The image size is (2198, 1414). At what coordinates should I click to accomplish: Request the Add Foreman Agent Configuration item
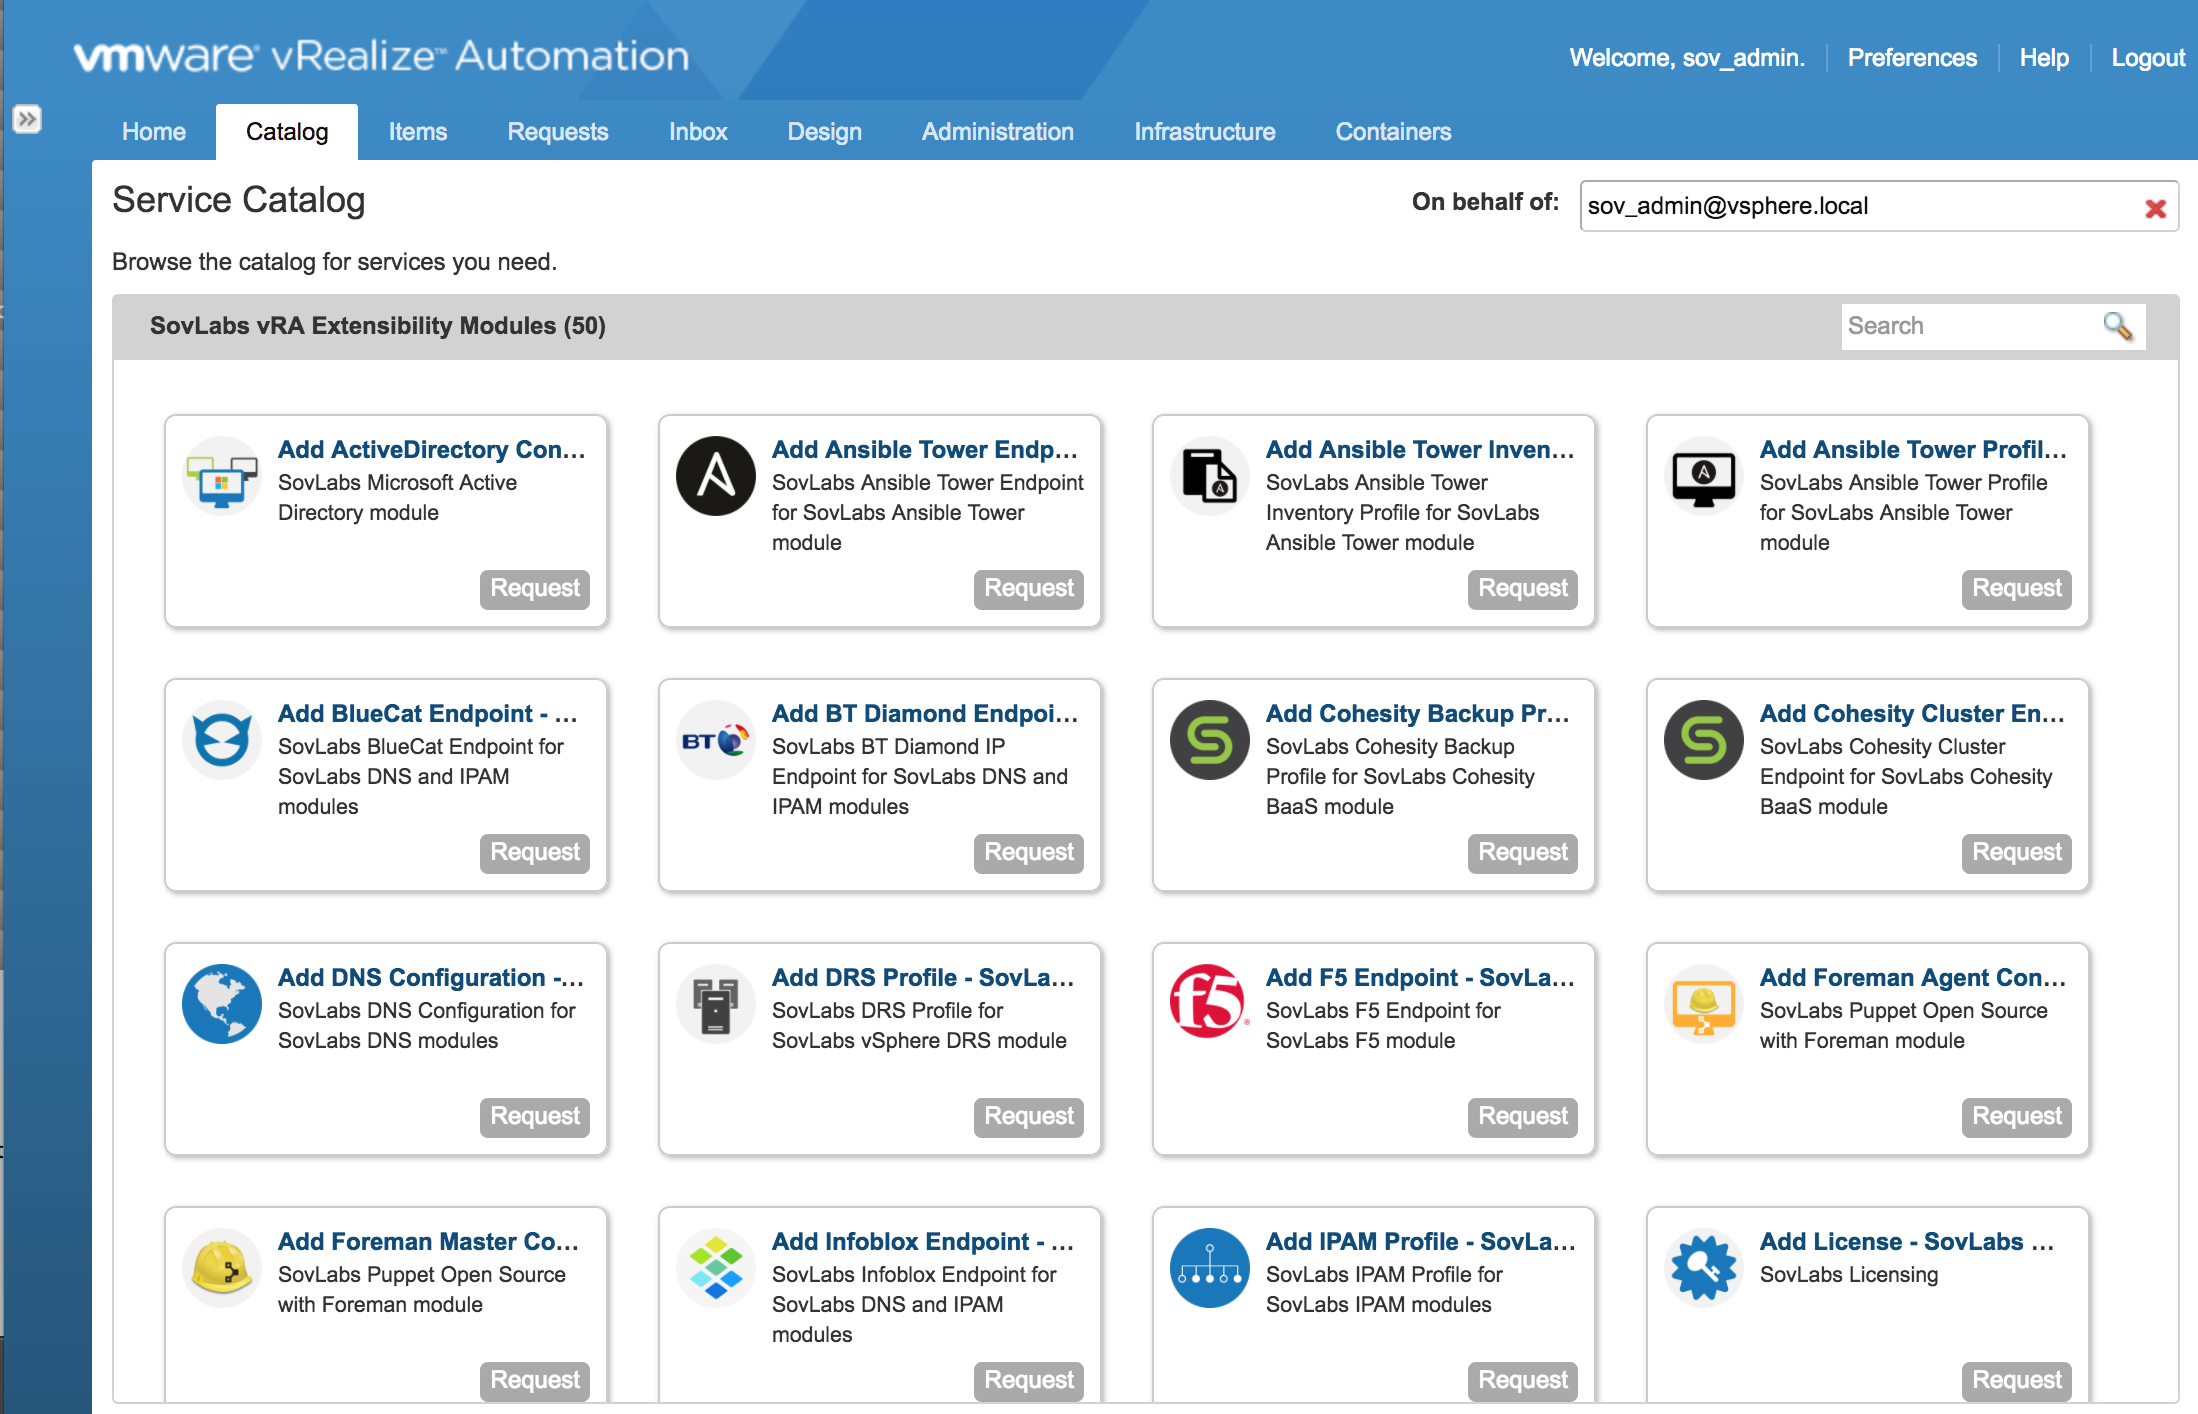[x=2017, y=1117]
